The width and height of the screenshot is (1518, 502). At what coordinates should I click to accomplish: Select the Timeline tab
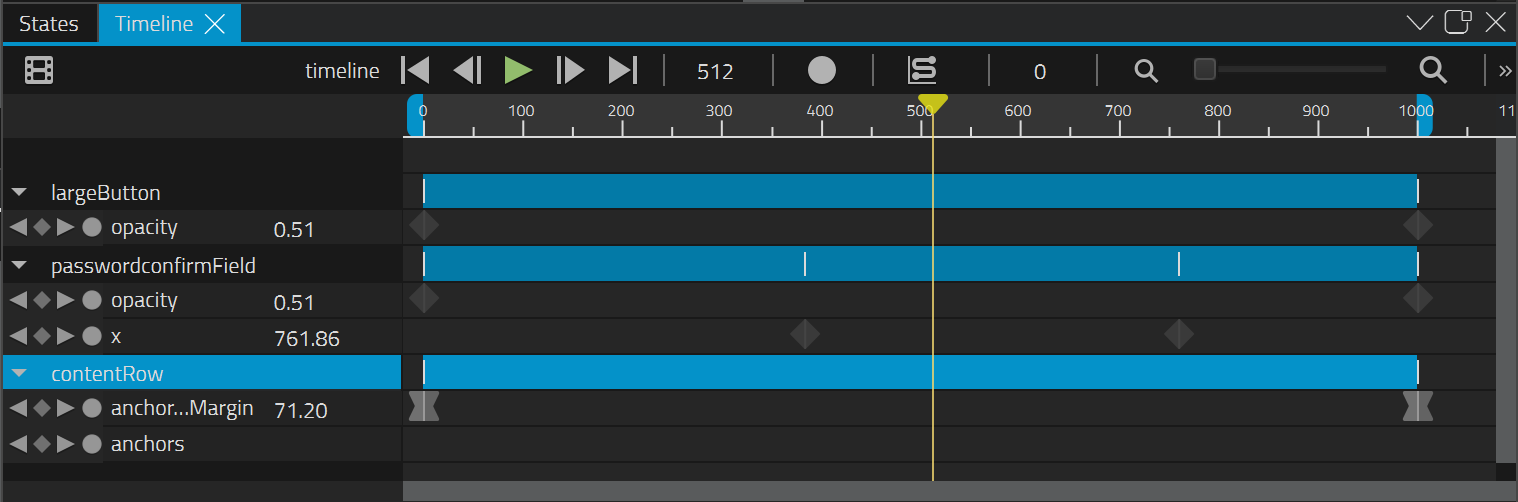click(x=154, y=24)
